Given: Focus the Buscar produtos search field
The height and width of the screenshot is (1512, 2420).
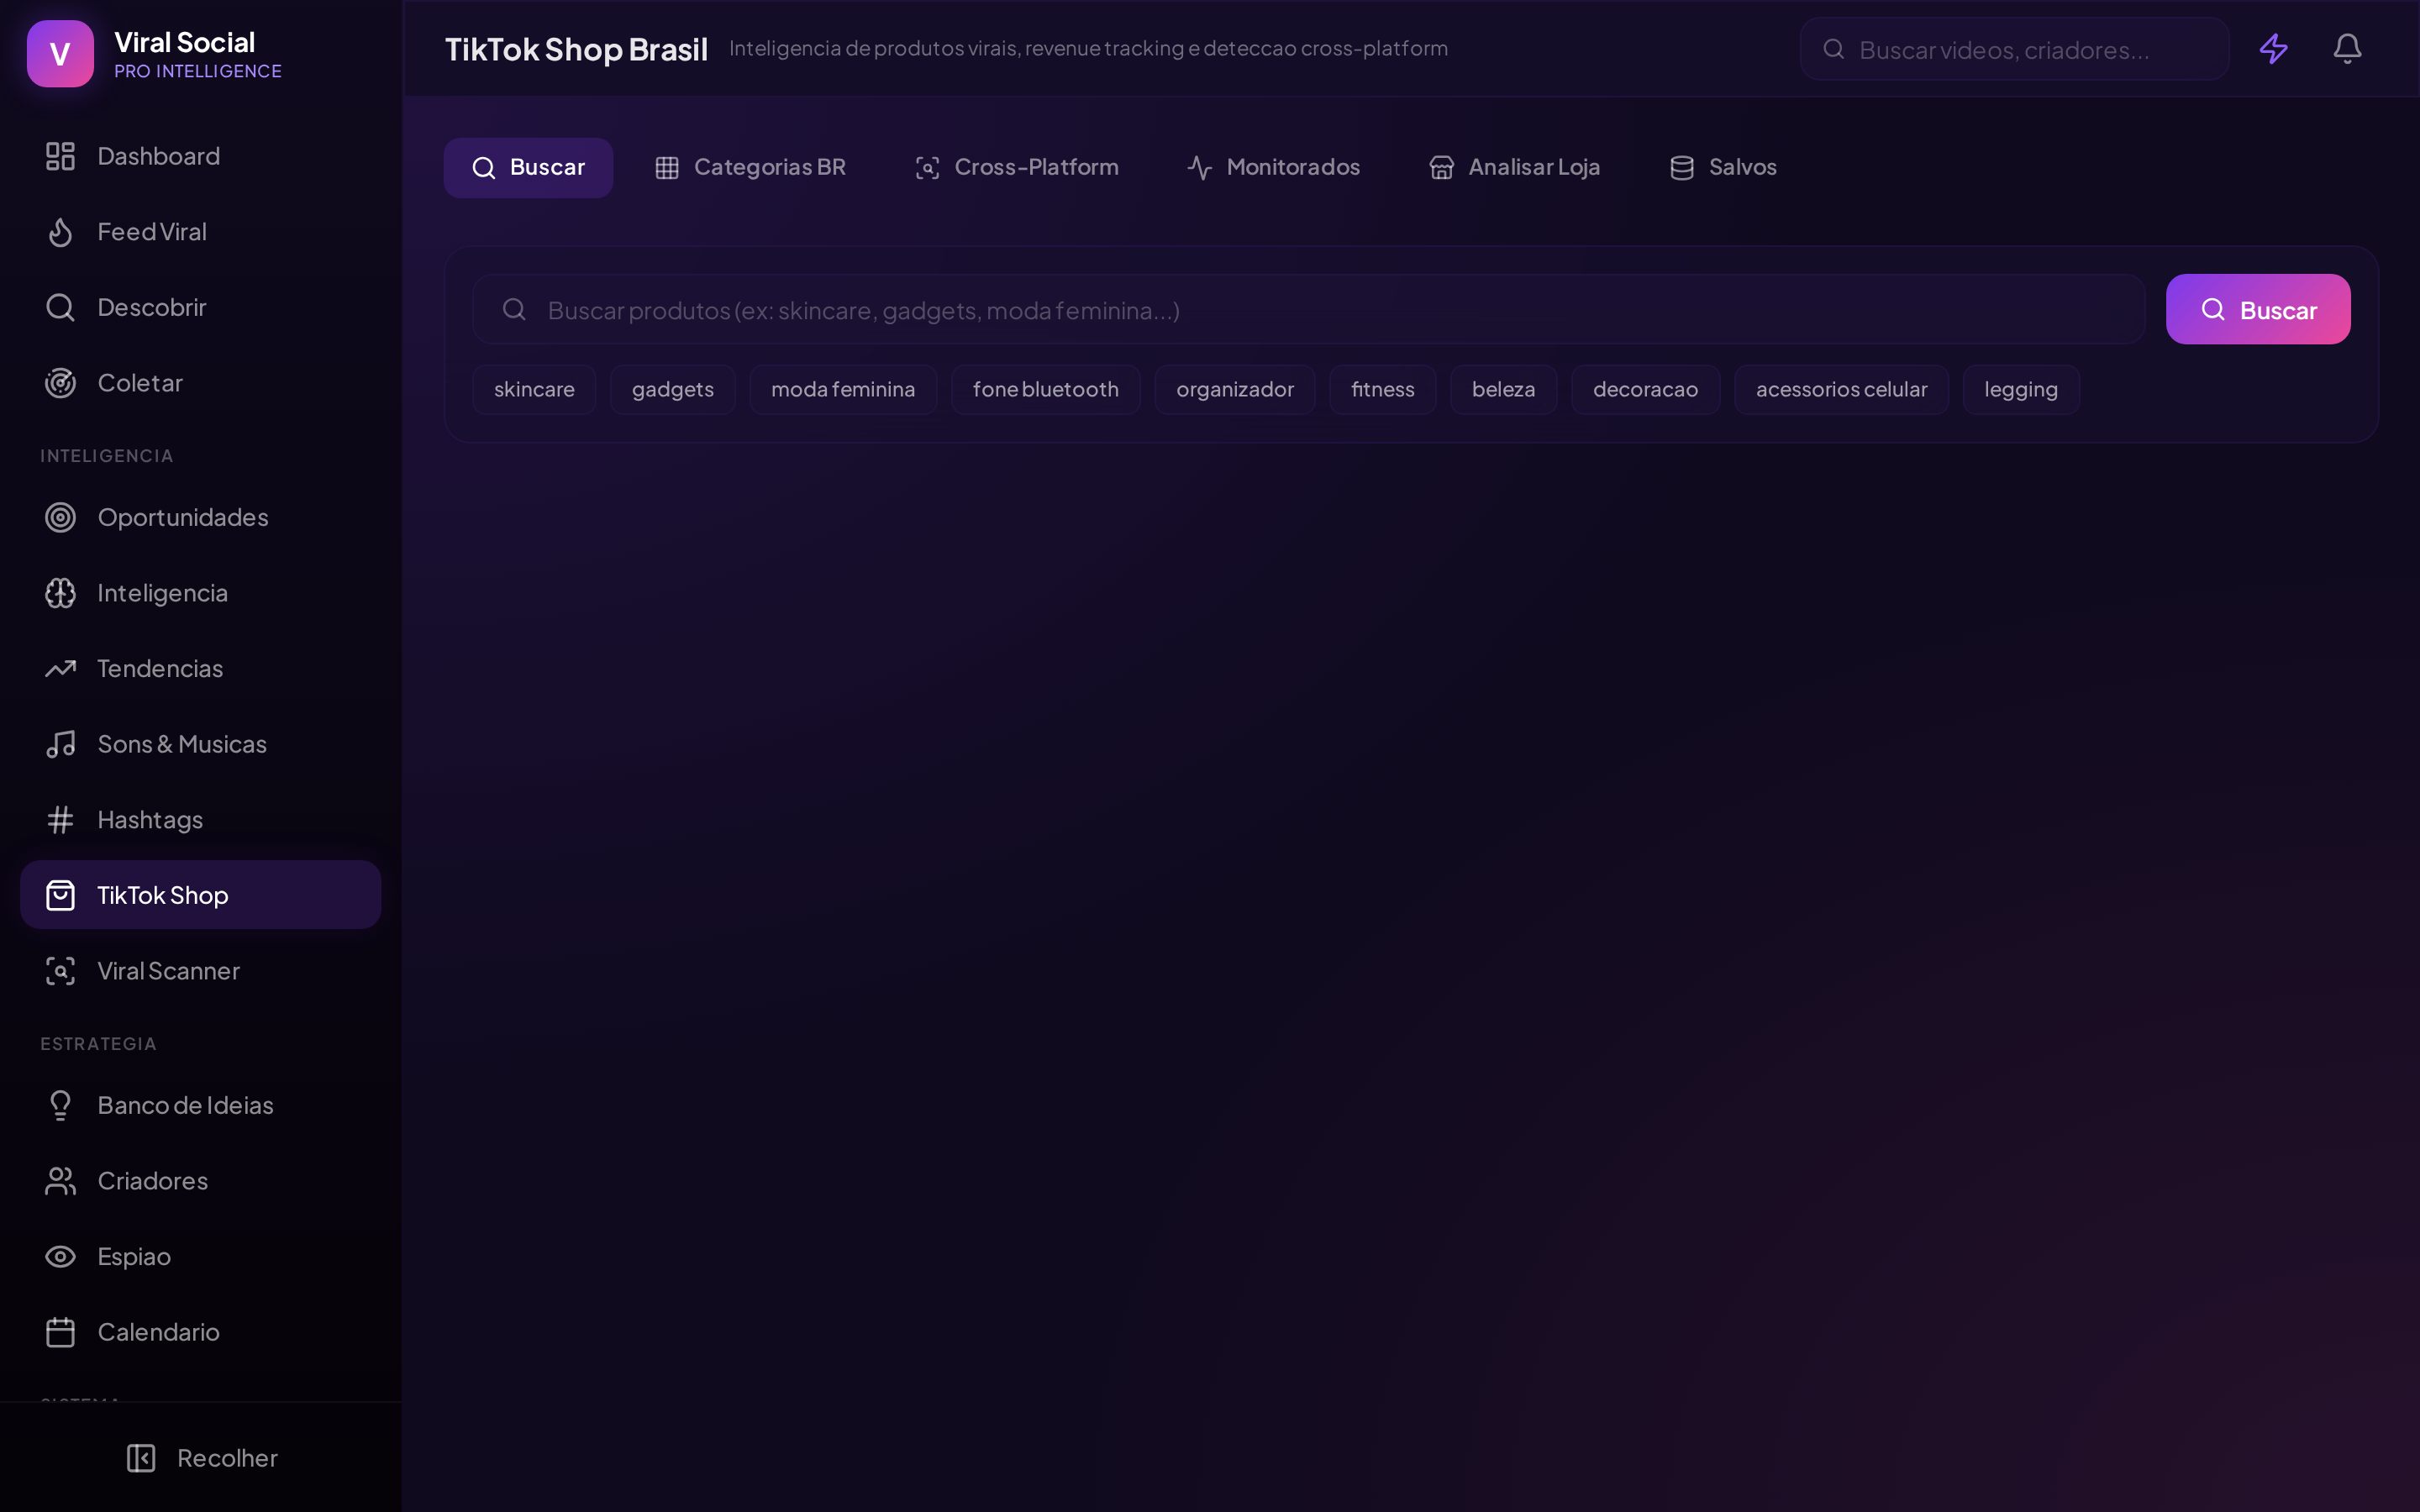Looking at the screenshot, I should click(x=1308, y=309).
